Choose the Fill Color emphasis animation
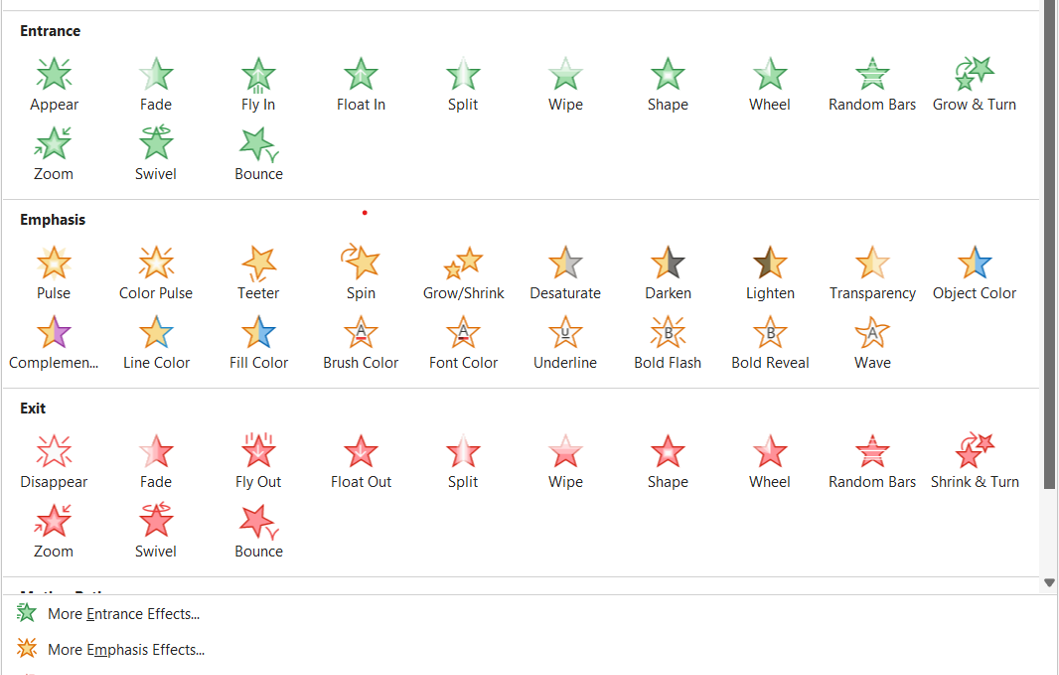The height and width of the screenshot is (675, 1059). click(258, 342)
